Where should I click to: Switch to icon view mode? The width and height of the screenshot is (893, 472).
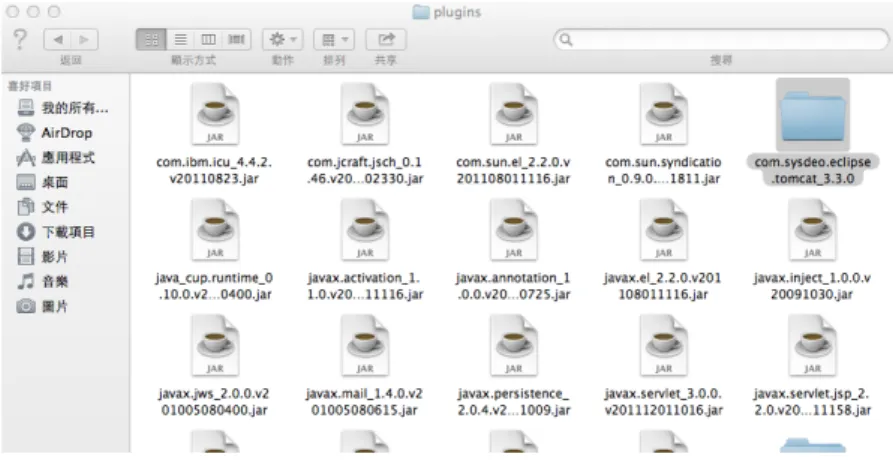pyautogui.click(x=151, y=39)
